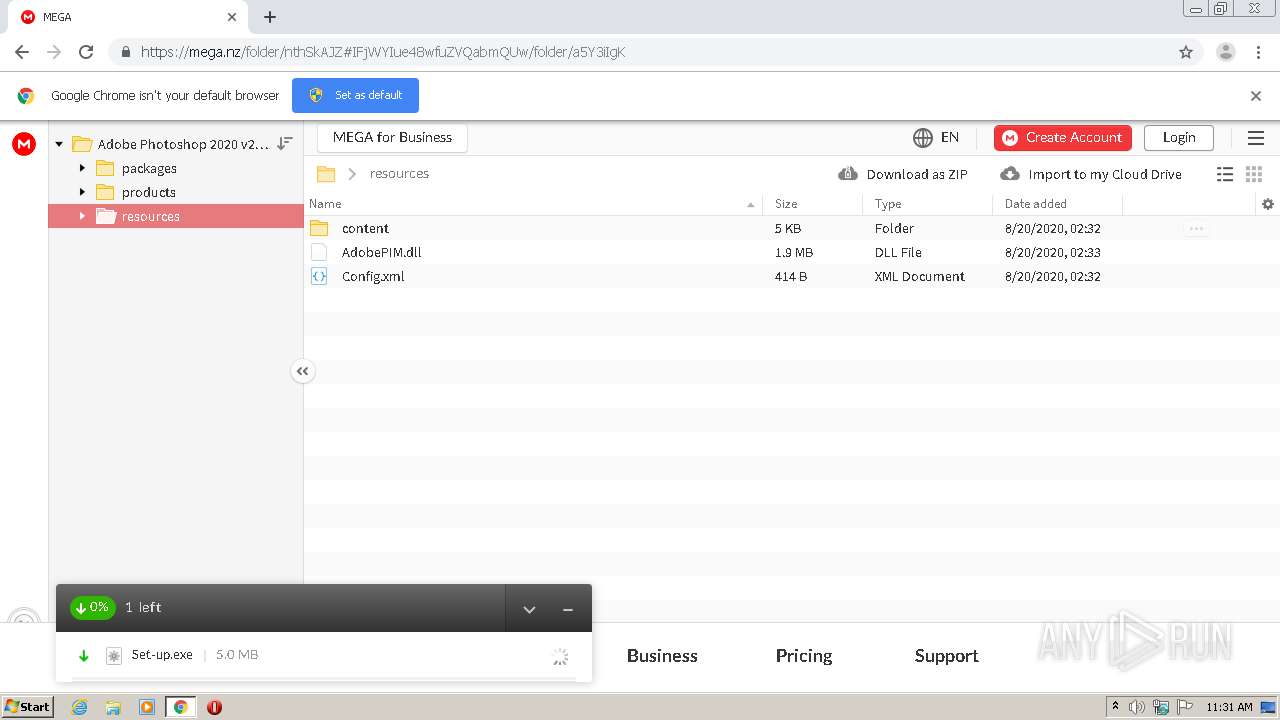Click the 0% download progress badge

pyautogui.click(x=92, y=608)
